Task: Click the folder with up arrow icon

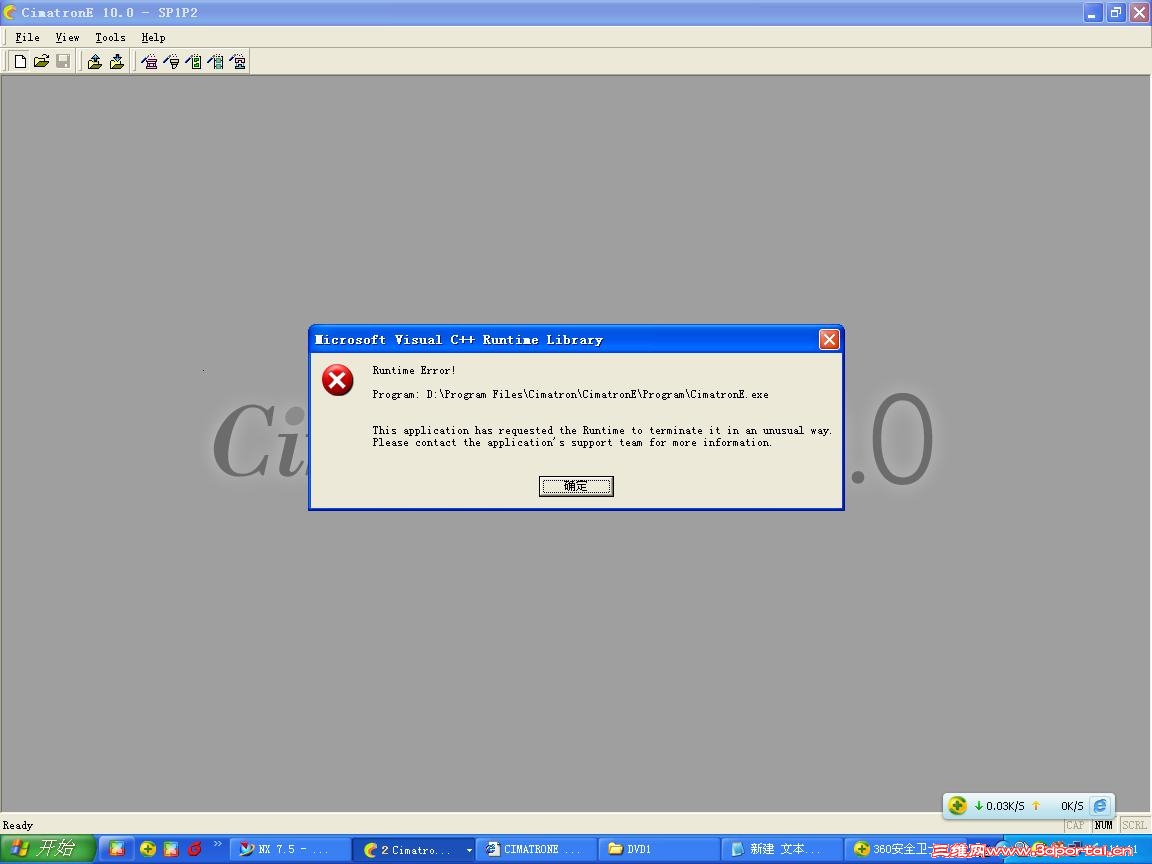Action: click(x=95, y=62)
